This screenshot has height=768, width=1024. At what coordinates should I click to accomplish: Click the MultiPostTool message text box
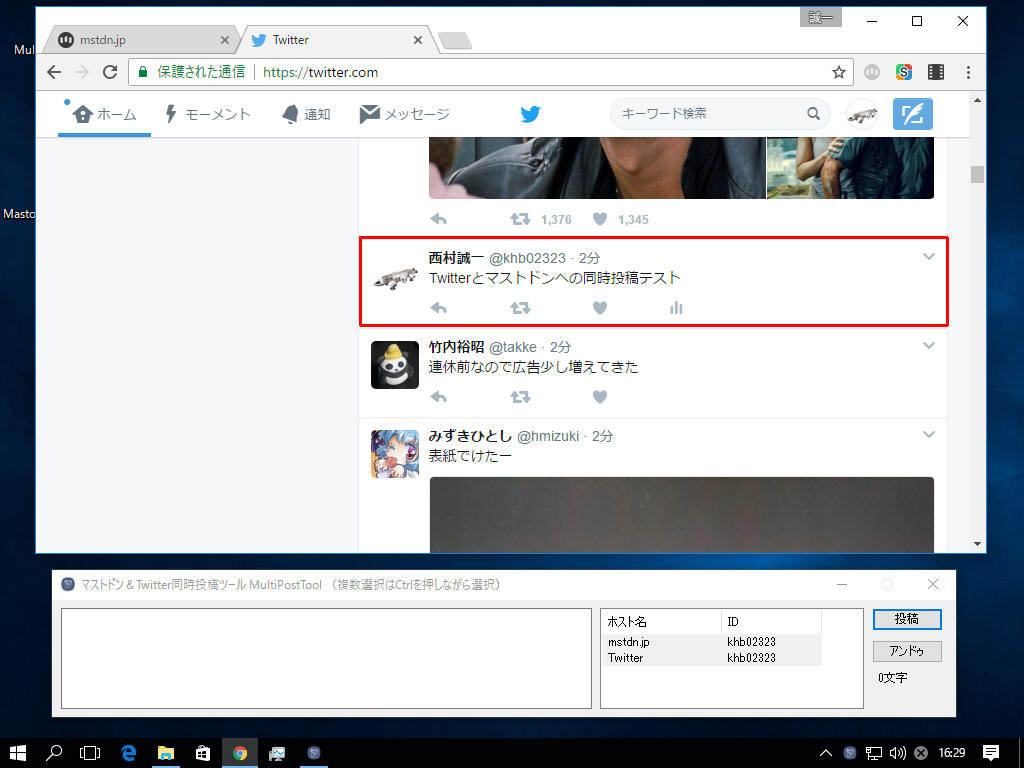click(327, 658)
